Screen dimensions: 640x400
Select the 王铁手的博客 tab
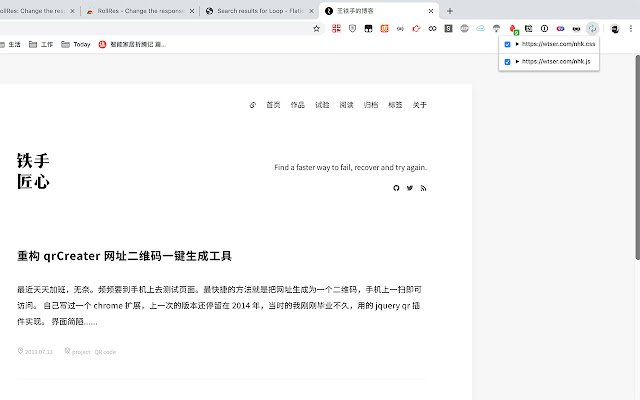(378, 11)
